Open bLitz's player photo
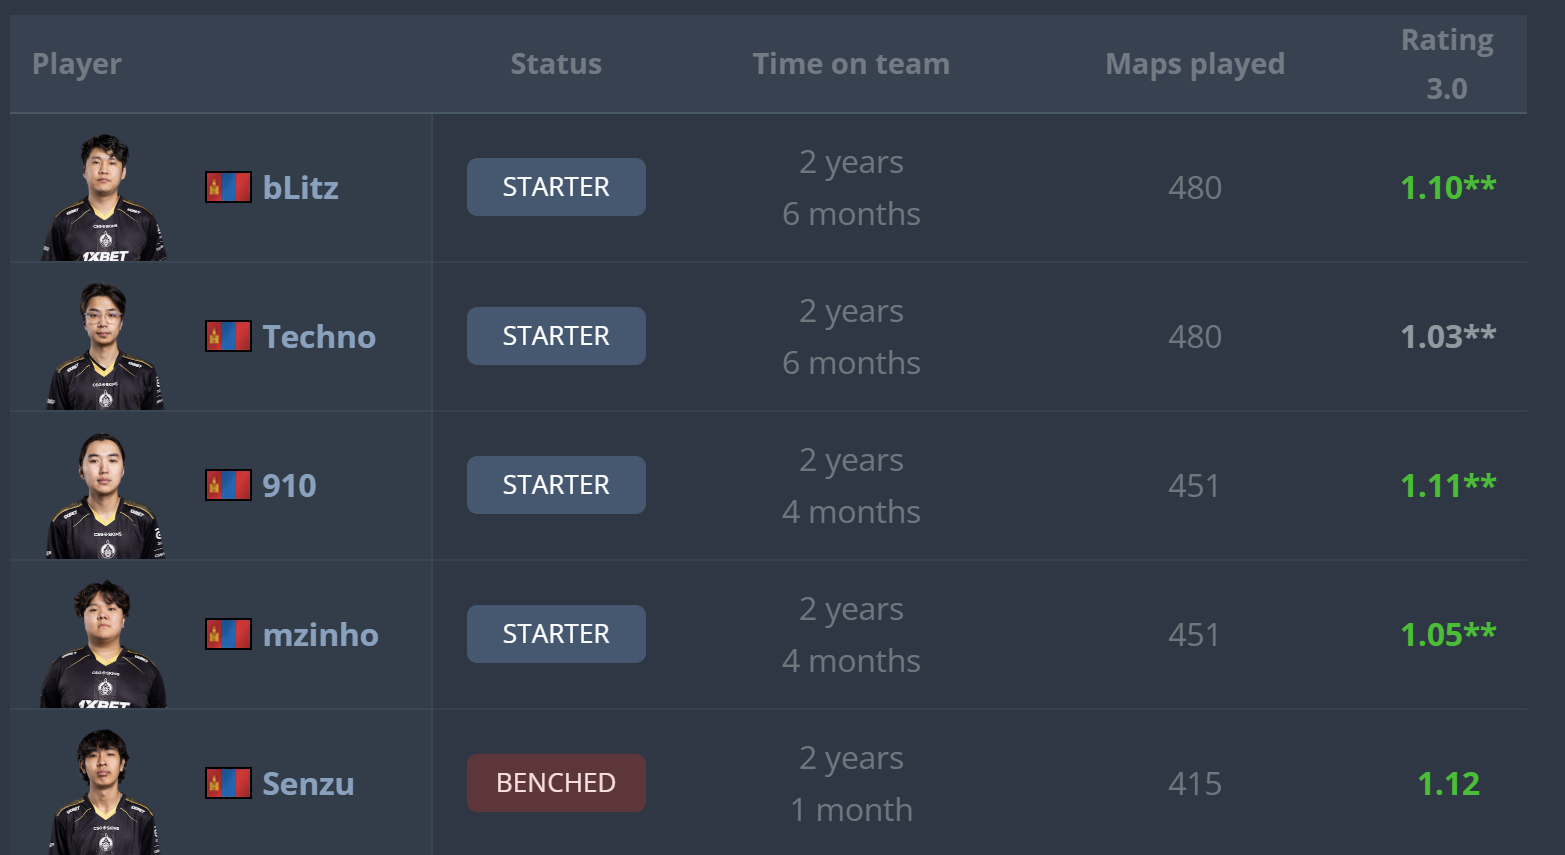 point(104,197)
